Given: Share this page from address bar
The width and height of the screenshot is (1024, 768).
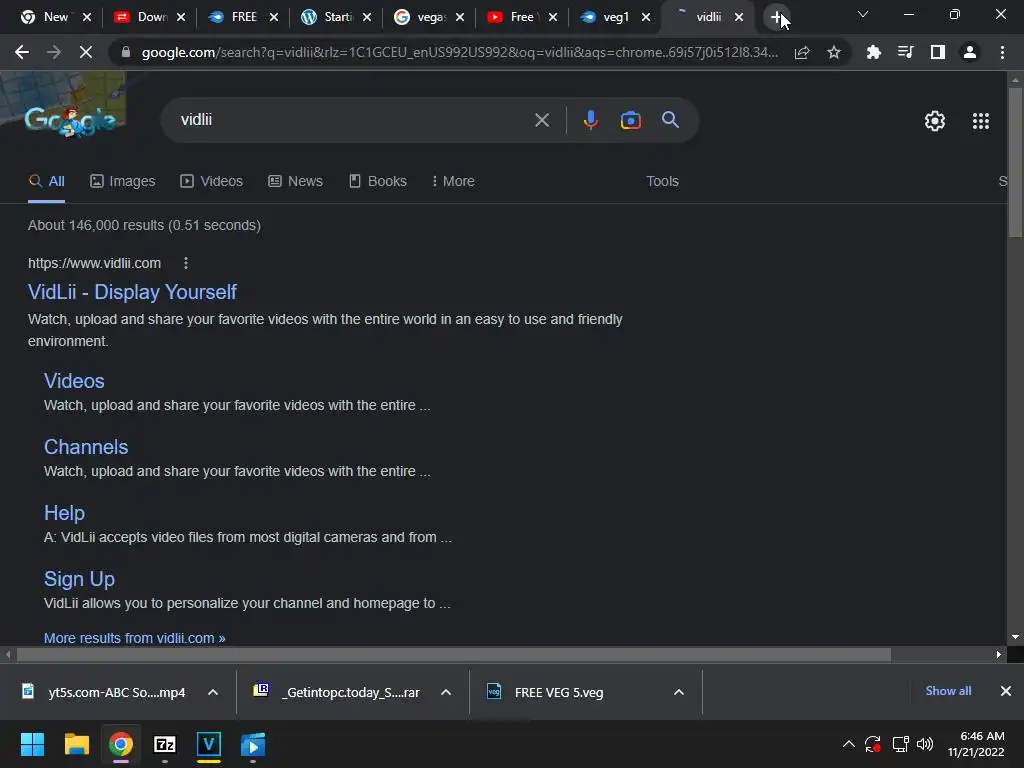Looking at the screenshot, I should pos(802,52).
